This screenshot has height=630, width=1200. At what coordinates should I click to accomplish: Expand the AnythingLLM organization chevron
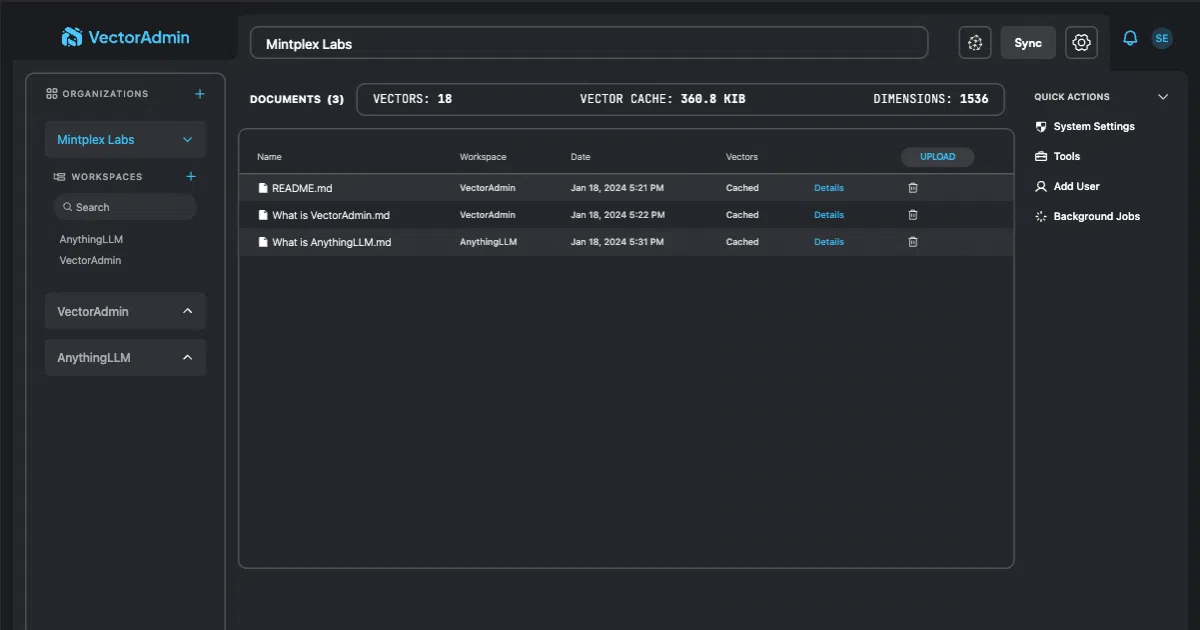point(187,357)
